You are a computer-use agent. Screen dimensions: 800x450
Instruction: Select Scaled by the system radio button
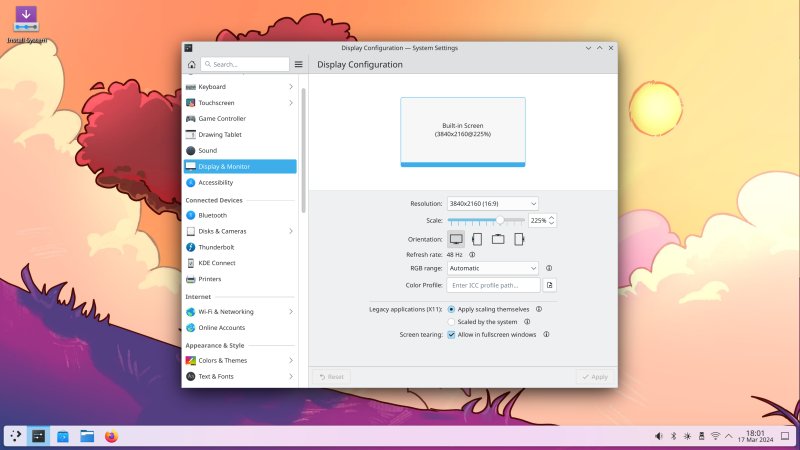click(x=451, y=322)
